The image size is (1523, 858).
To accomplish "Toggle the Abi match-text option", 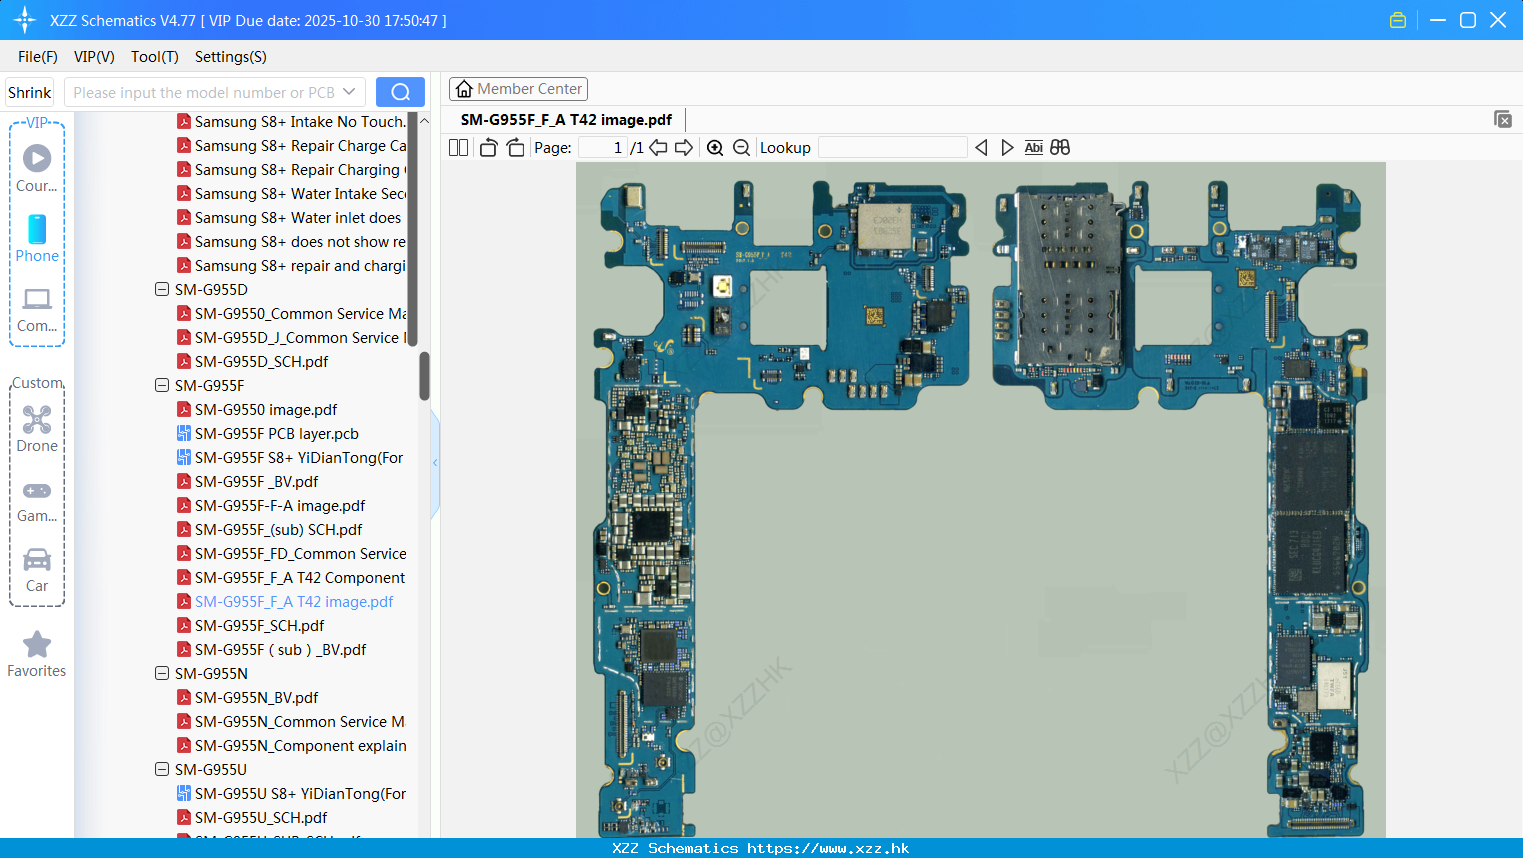I will click(1034, 148).
